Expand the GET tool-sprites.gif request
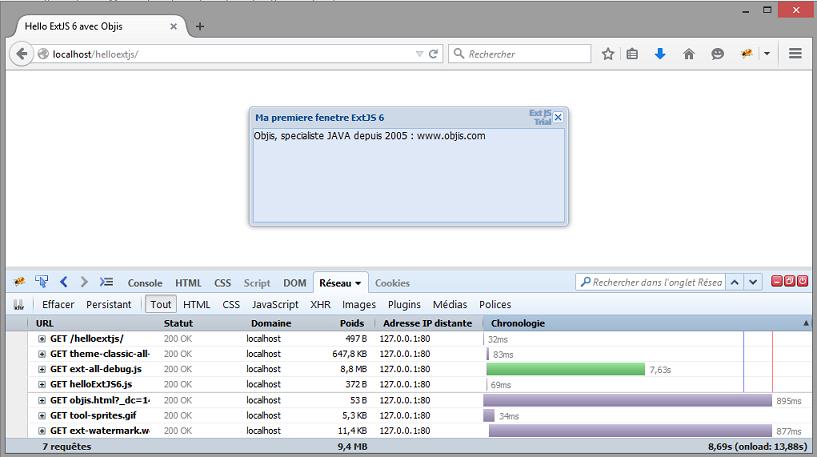 click(x=42, y=415)
